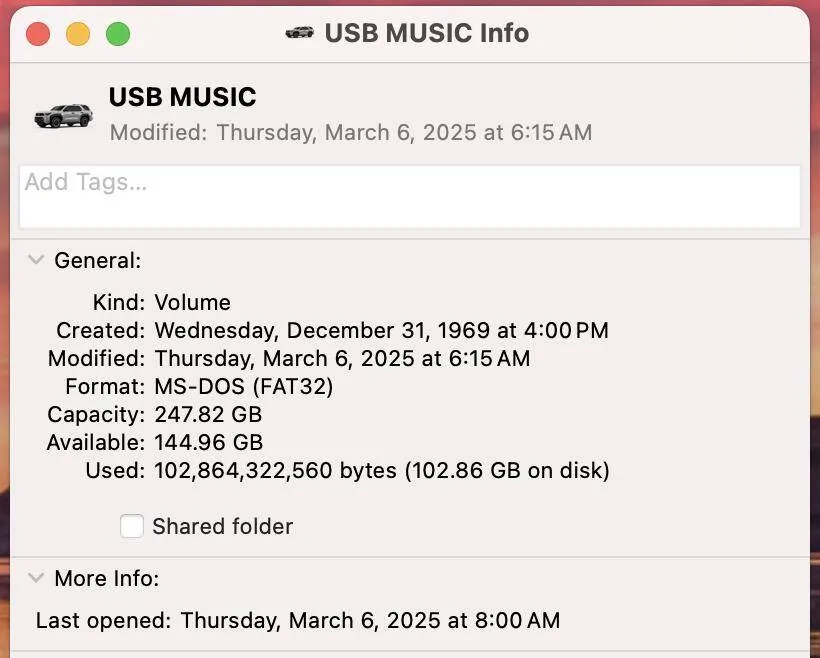Click the car icon in the title bar
This screenshot has width=820, height=658.
tap(299, 33)
